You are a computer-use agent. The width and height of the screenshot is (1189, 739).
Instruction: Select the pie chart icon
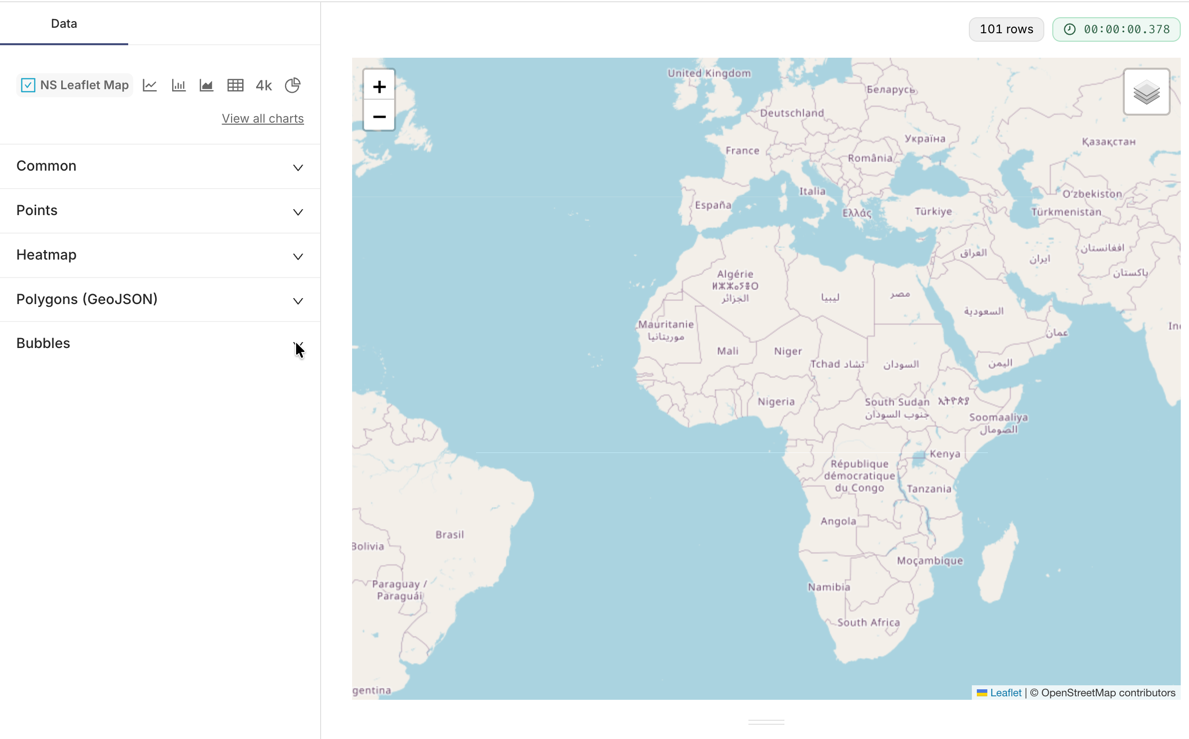point(293,85)
